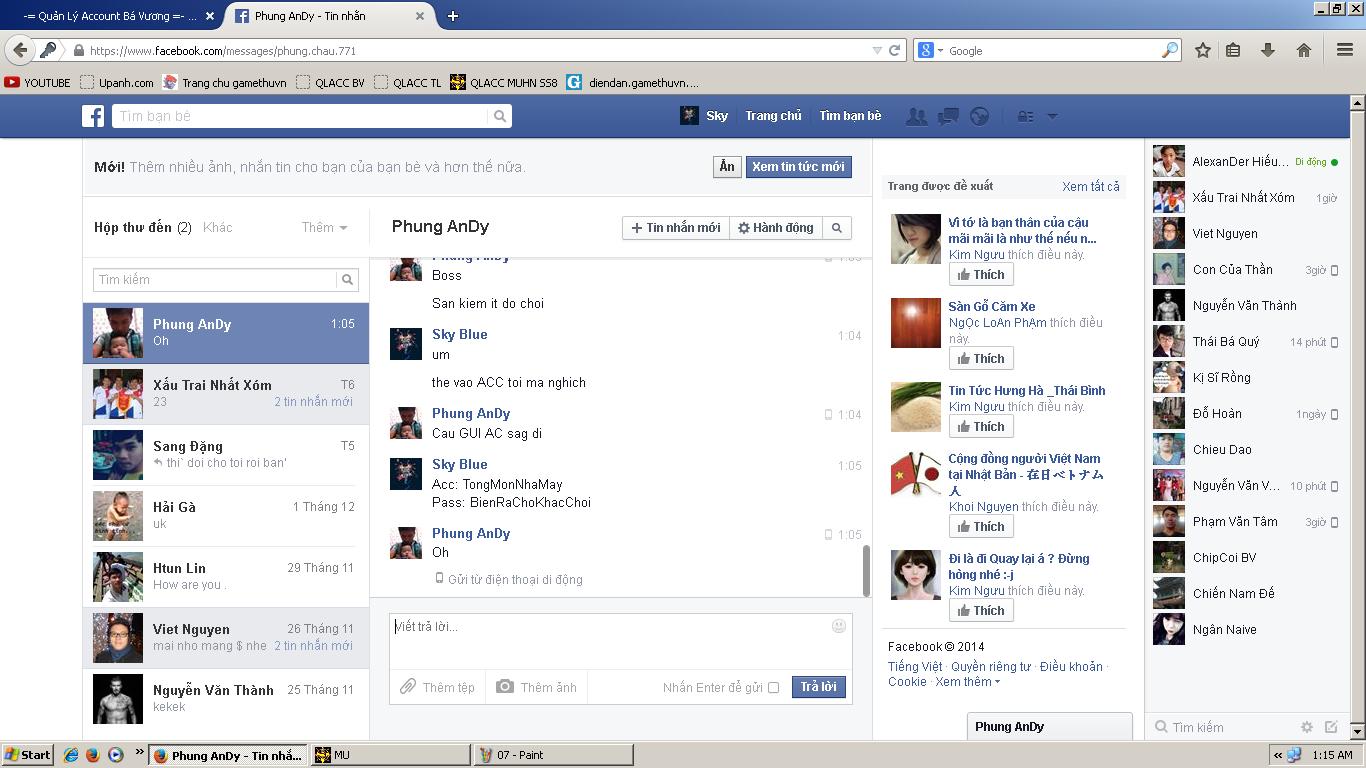Expand the Thêm dropdown in inbox
Screen dimensions: 1366x768
click(x=325, y=227)
